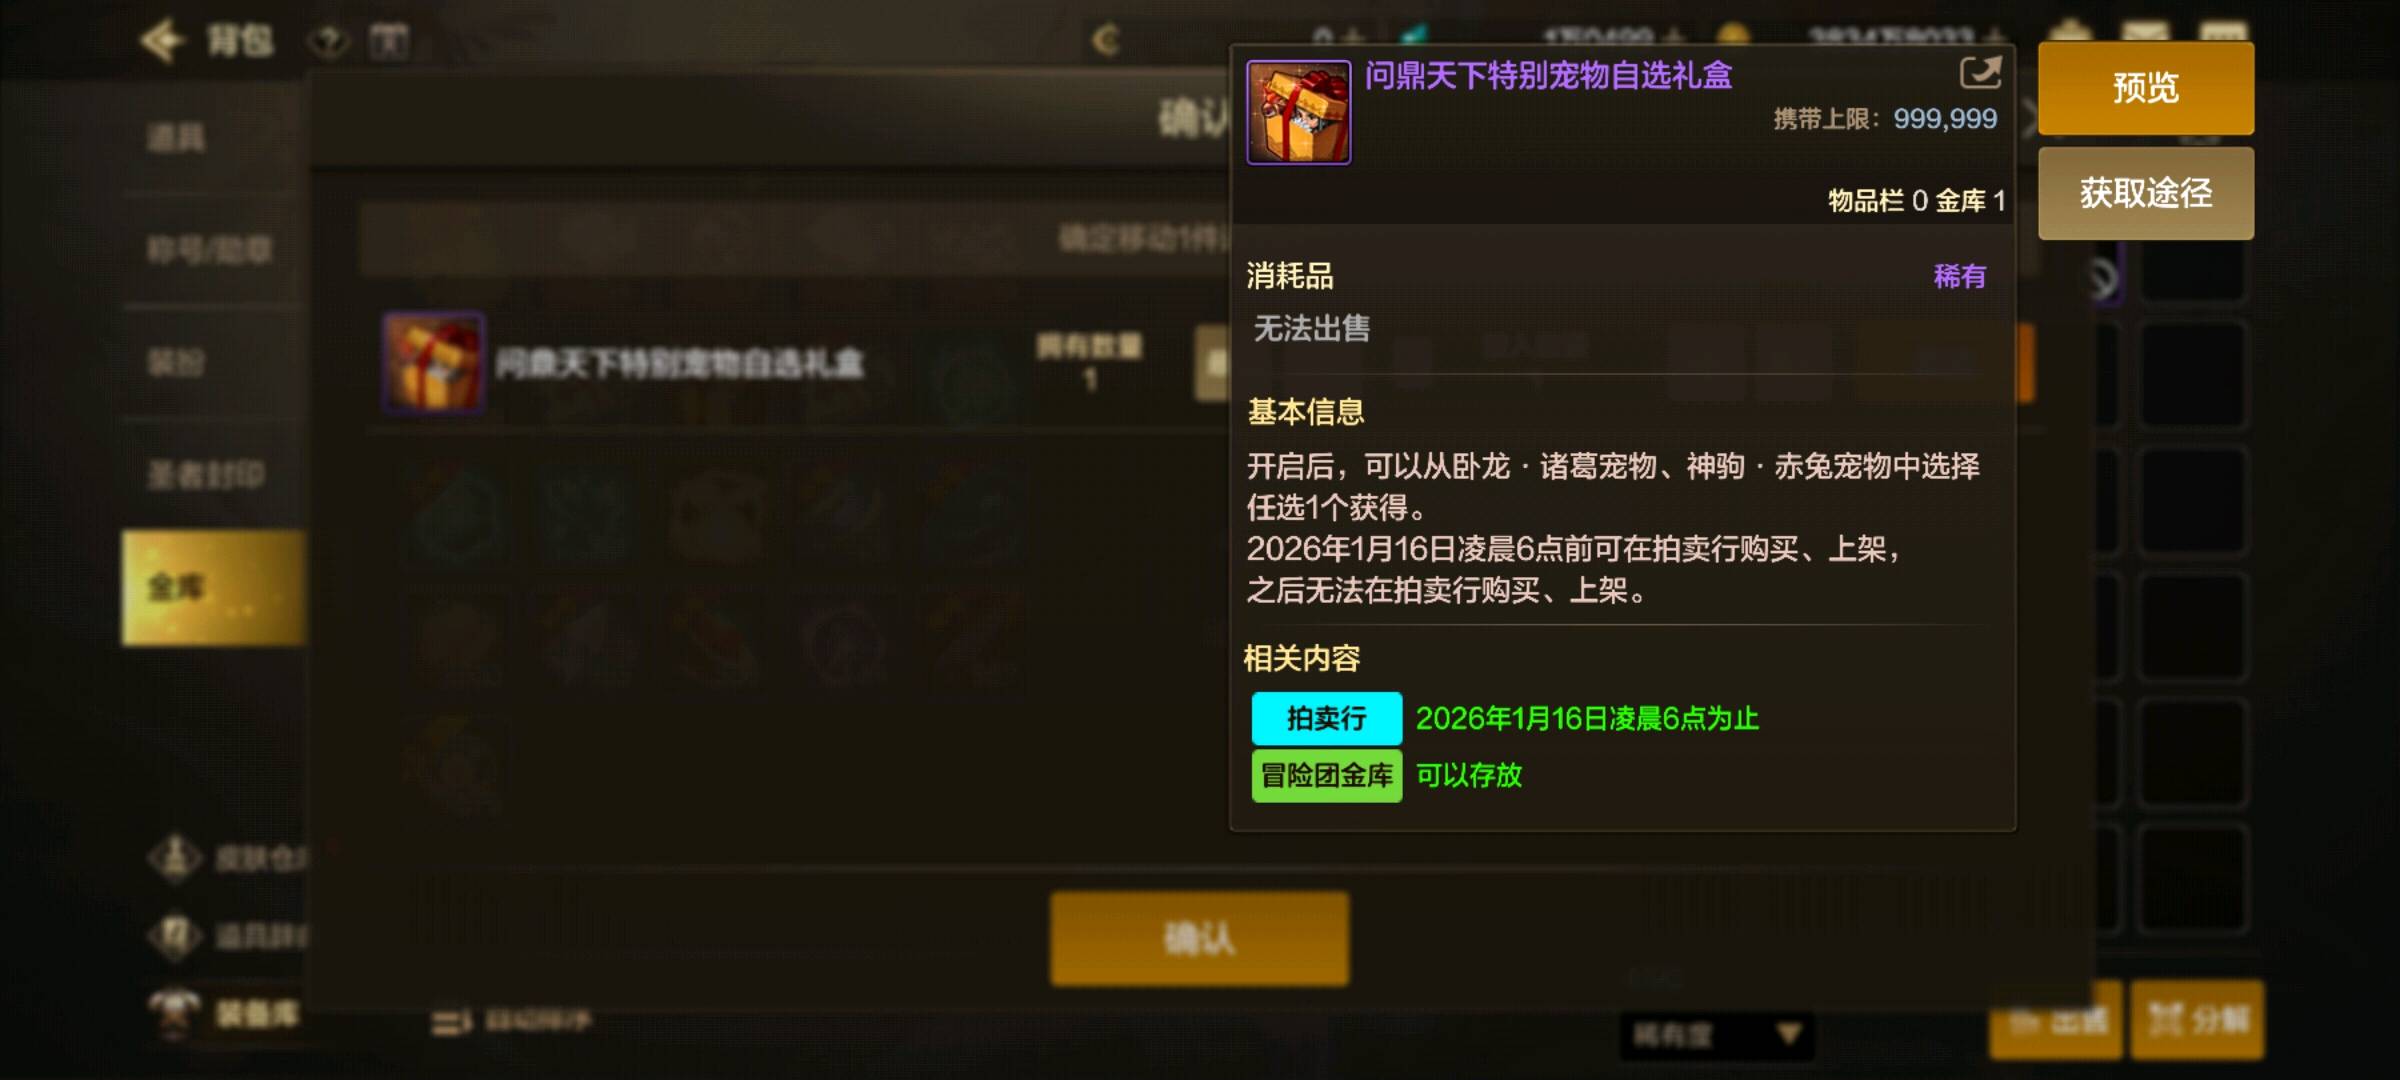
Task: Click the sort order icon at bottom
Action: (x=451, y=1023)
